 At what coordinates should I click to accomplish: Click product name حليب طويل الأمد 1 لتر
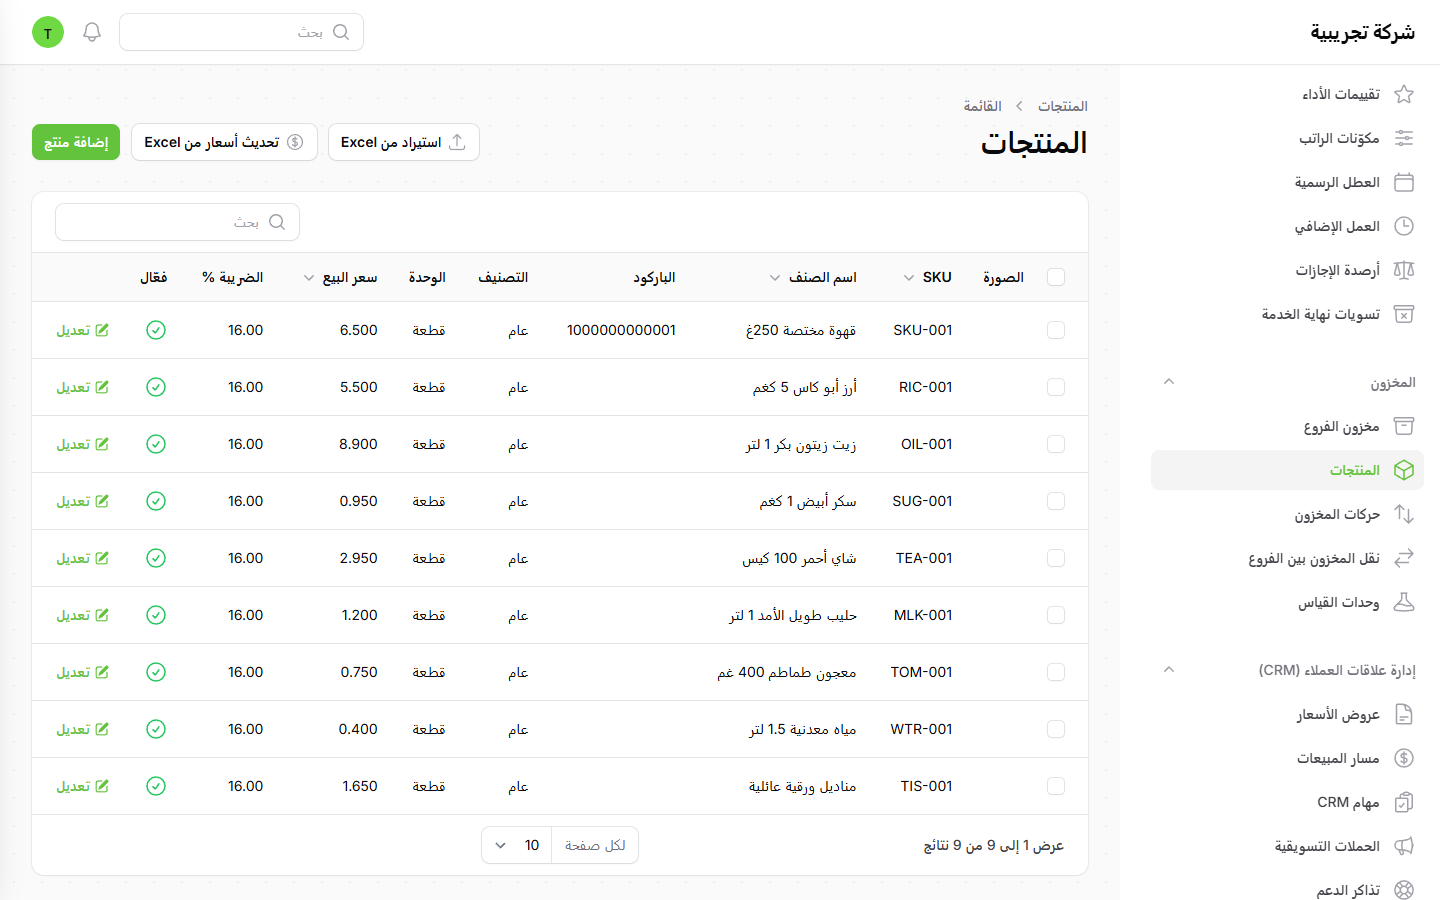[793, 615]
